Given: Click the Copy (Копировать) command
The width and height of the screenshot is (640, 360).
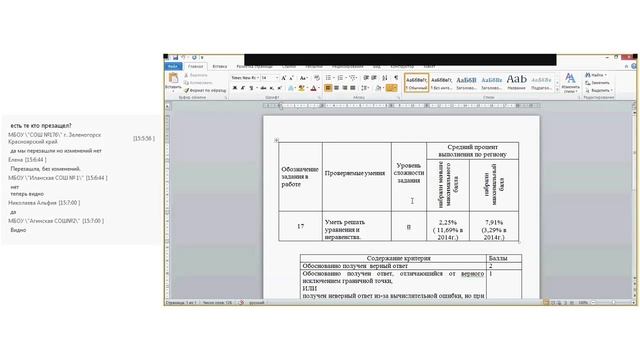Looking at the screenshot, I should click(x=198, y=83).
